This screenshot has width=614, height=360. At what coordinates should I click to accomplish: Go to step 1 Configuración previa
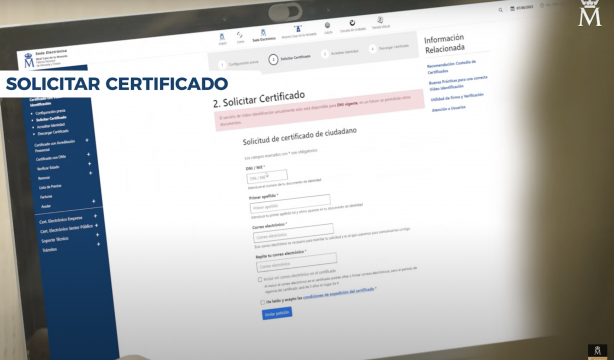click(239, 63)
